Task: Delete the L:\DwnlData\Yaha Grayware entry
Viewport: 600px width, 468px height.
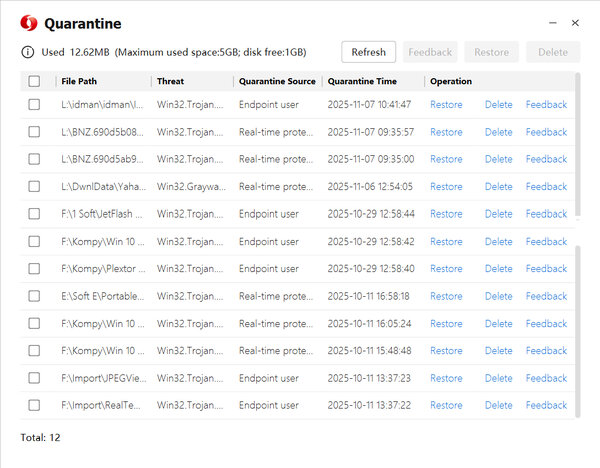Action: [498, 186]
